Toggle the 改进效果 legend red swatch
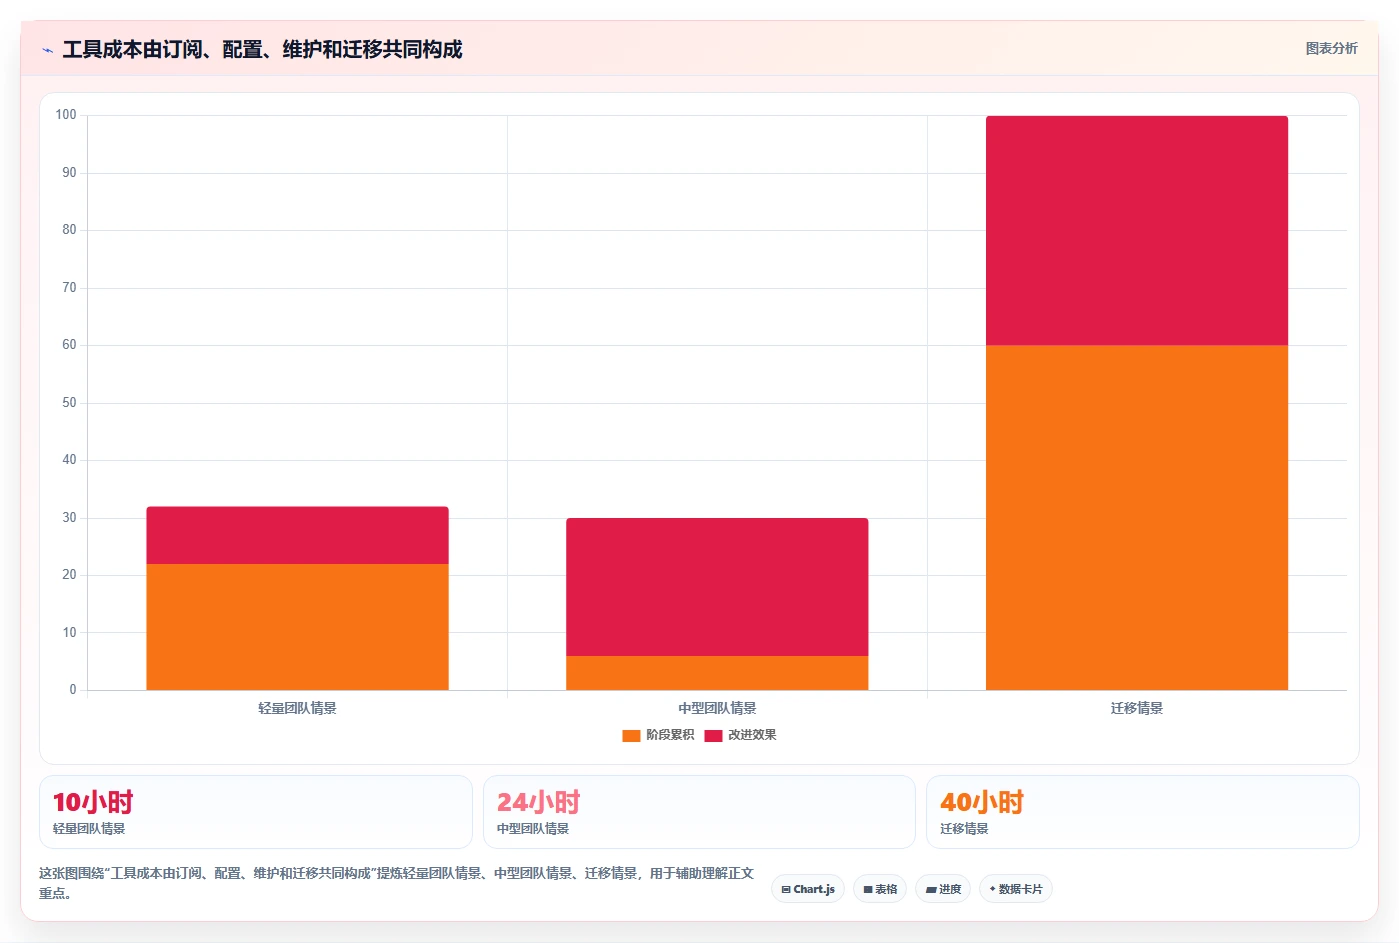Image resolution: width=1399 pixels, height=943 pixels. pyautogui.click(x=713, y=735)
